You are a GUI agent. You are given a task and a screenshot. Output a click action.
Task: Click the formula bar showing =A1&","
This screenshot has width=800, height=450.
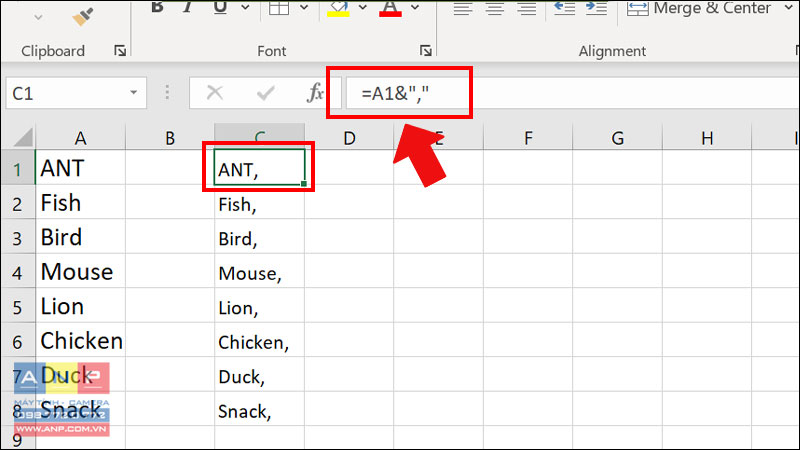(572, 93)
